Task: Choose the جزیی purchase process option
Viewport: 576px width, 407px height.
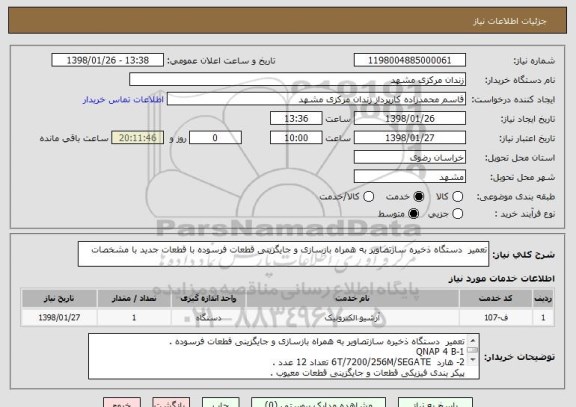Action: click(x=457, y=214)
